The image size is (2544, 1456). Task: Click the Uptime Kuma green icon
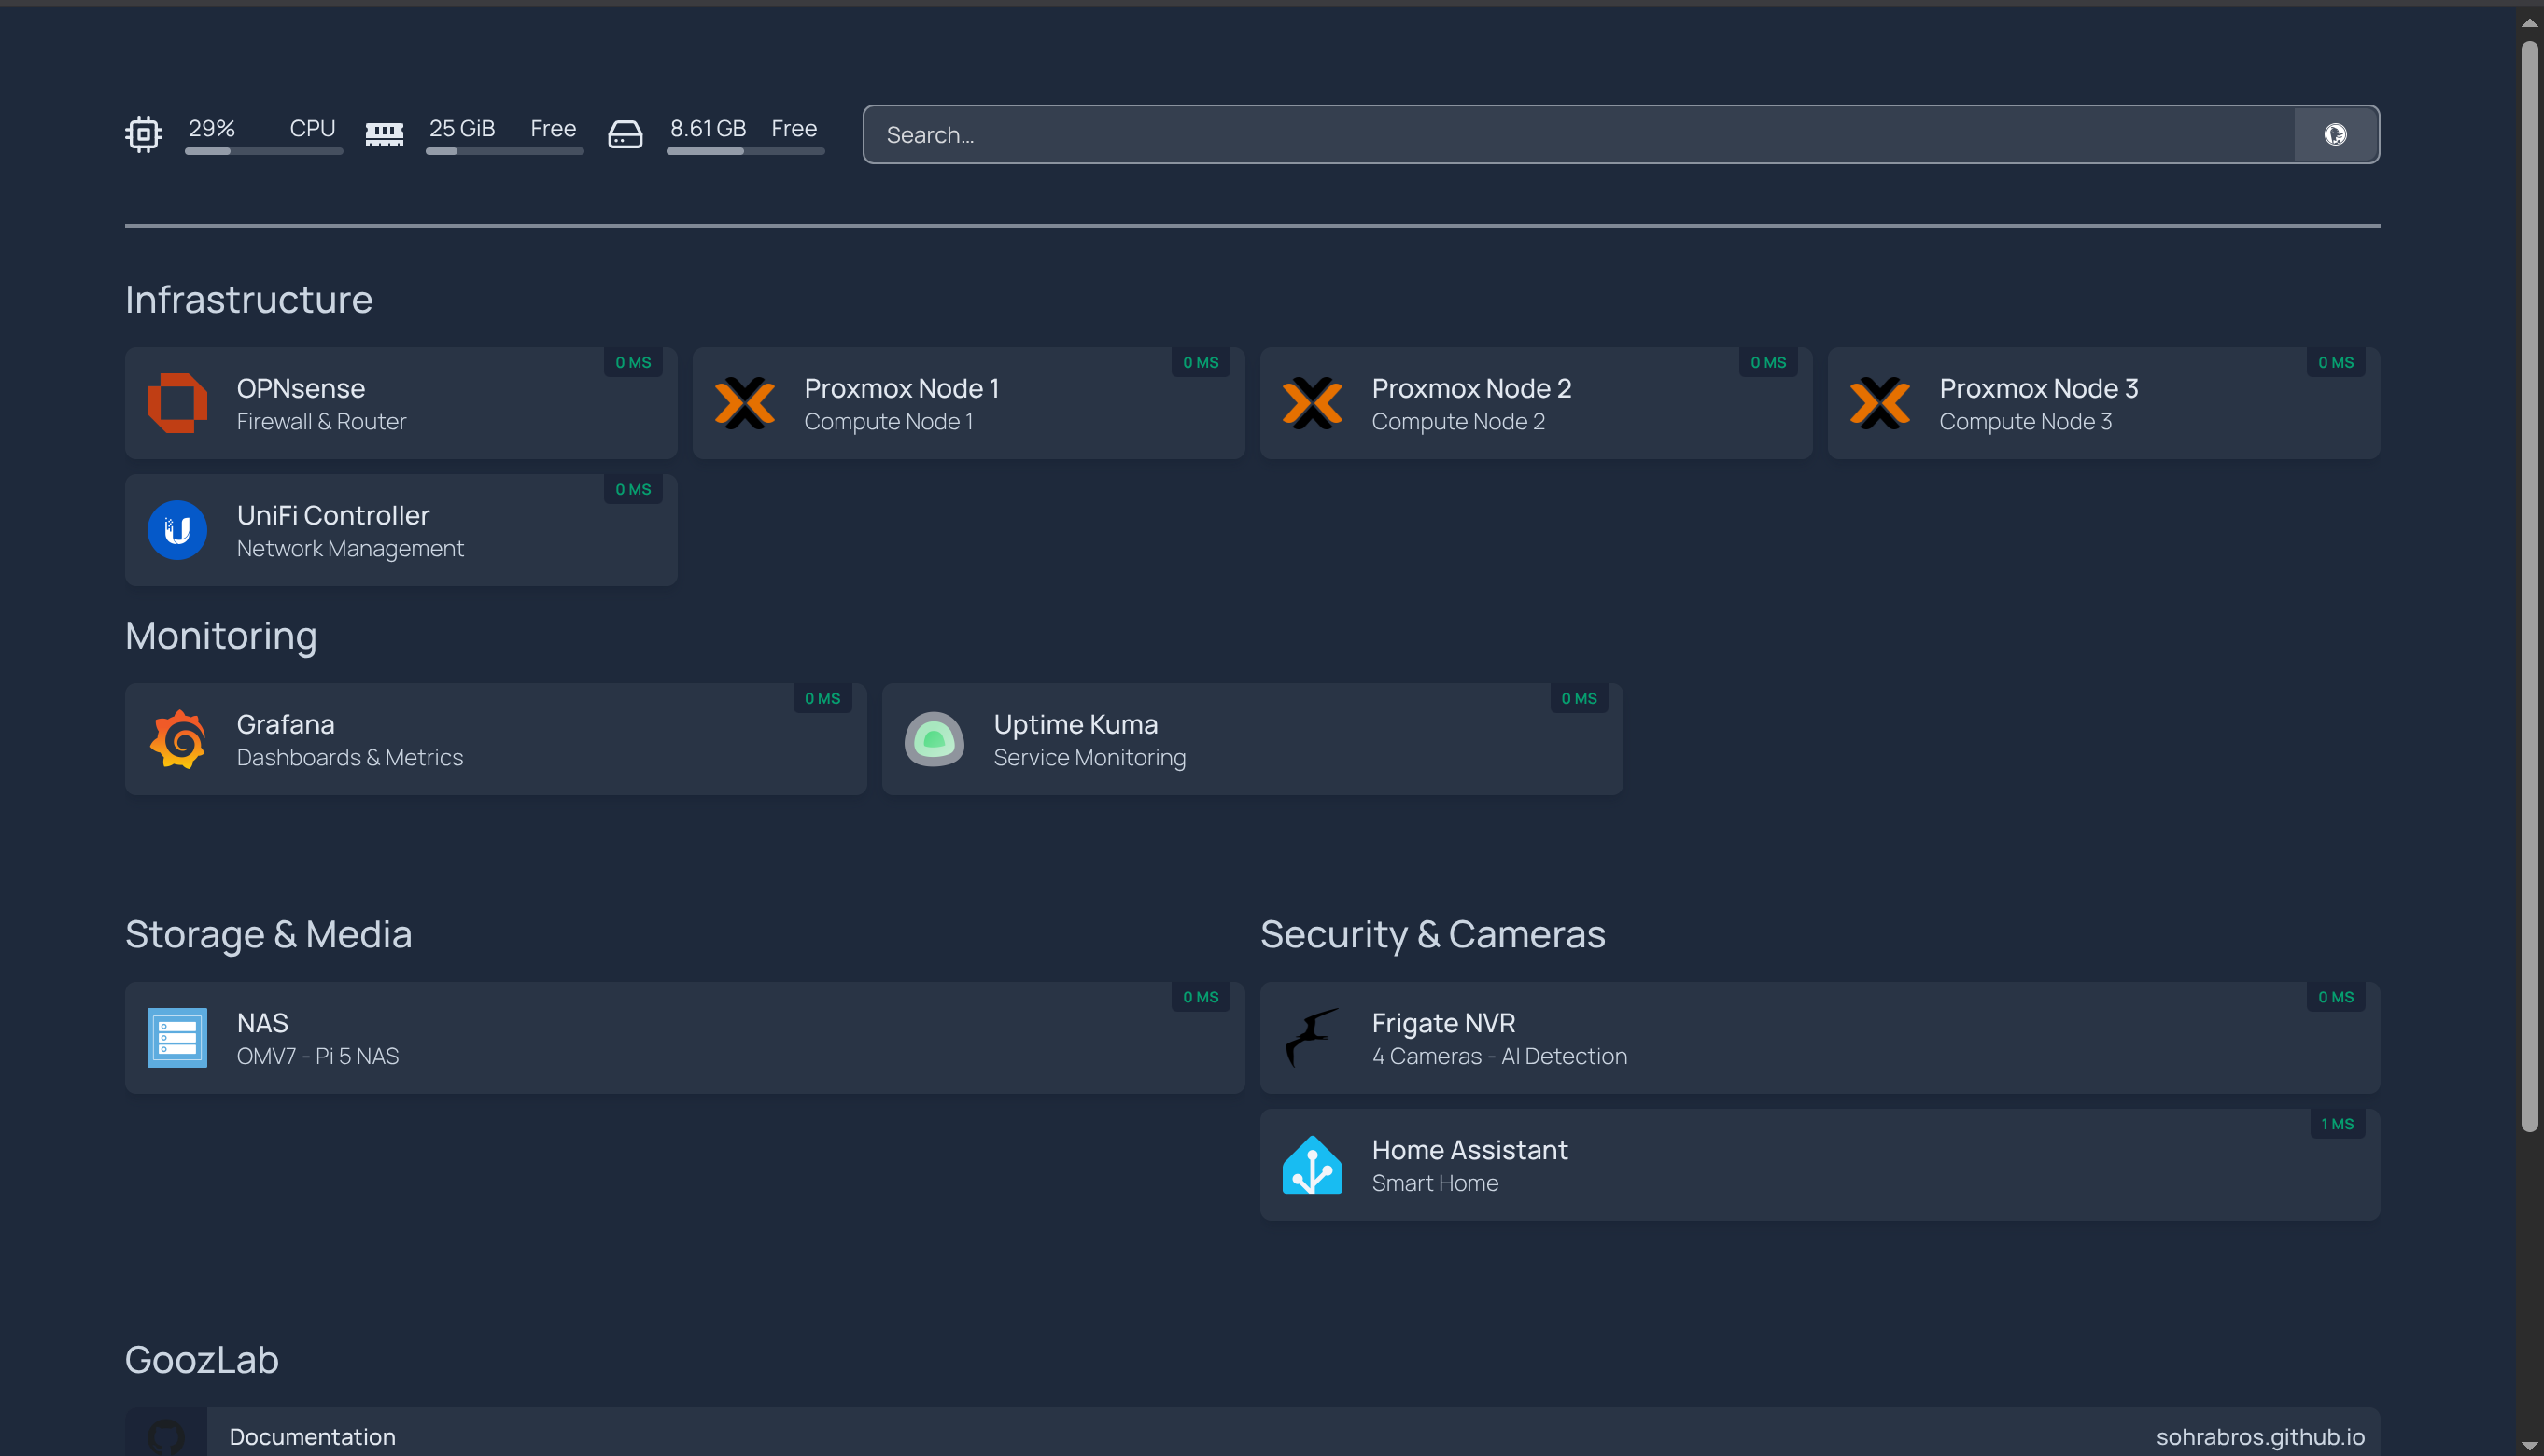click(x=934, y=739)
